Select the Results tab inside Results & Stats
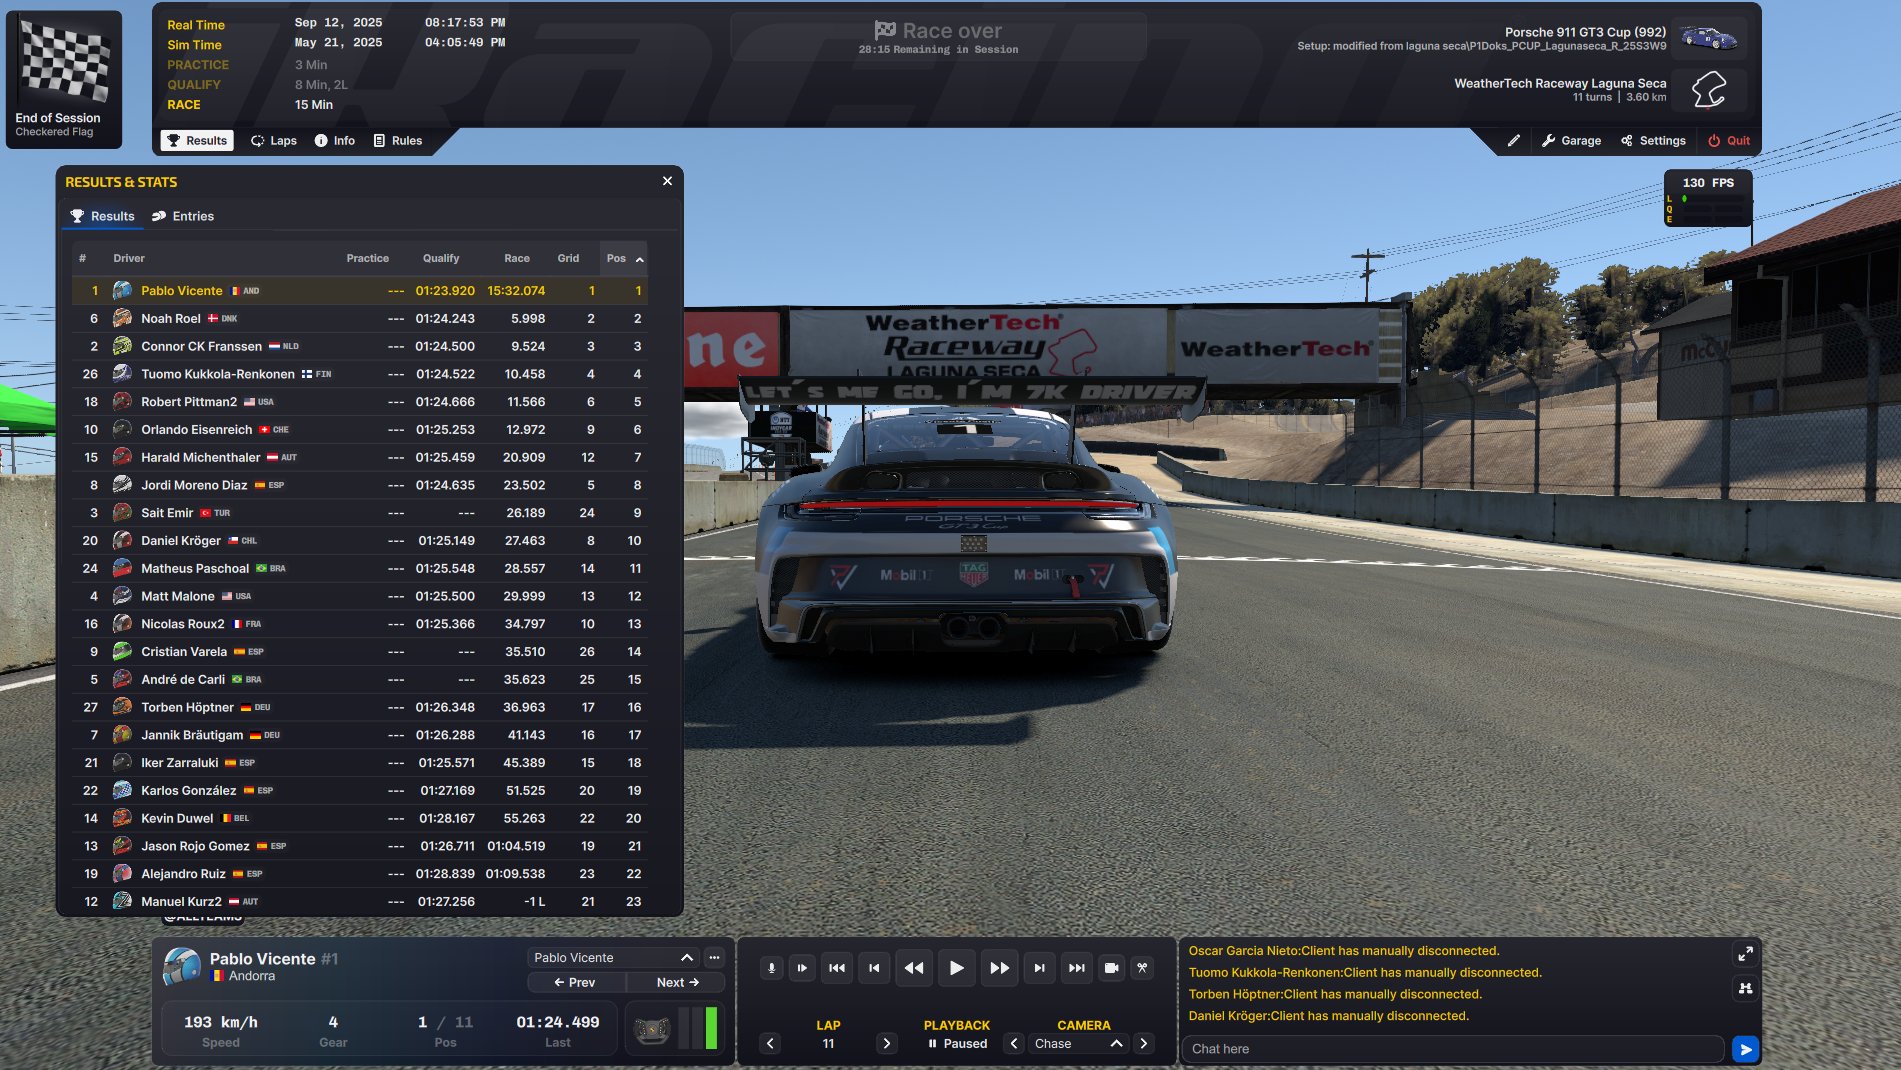 [102, 216]
